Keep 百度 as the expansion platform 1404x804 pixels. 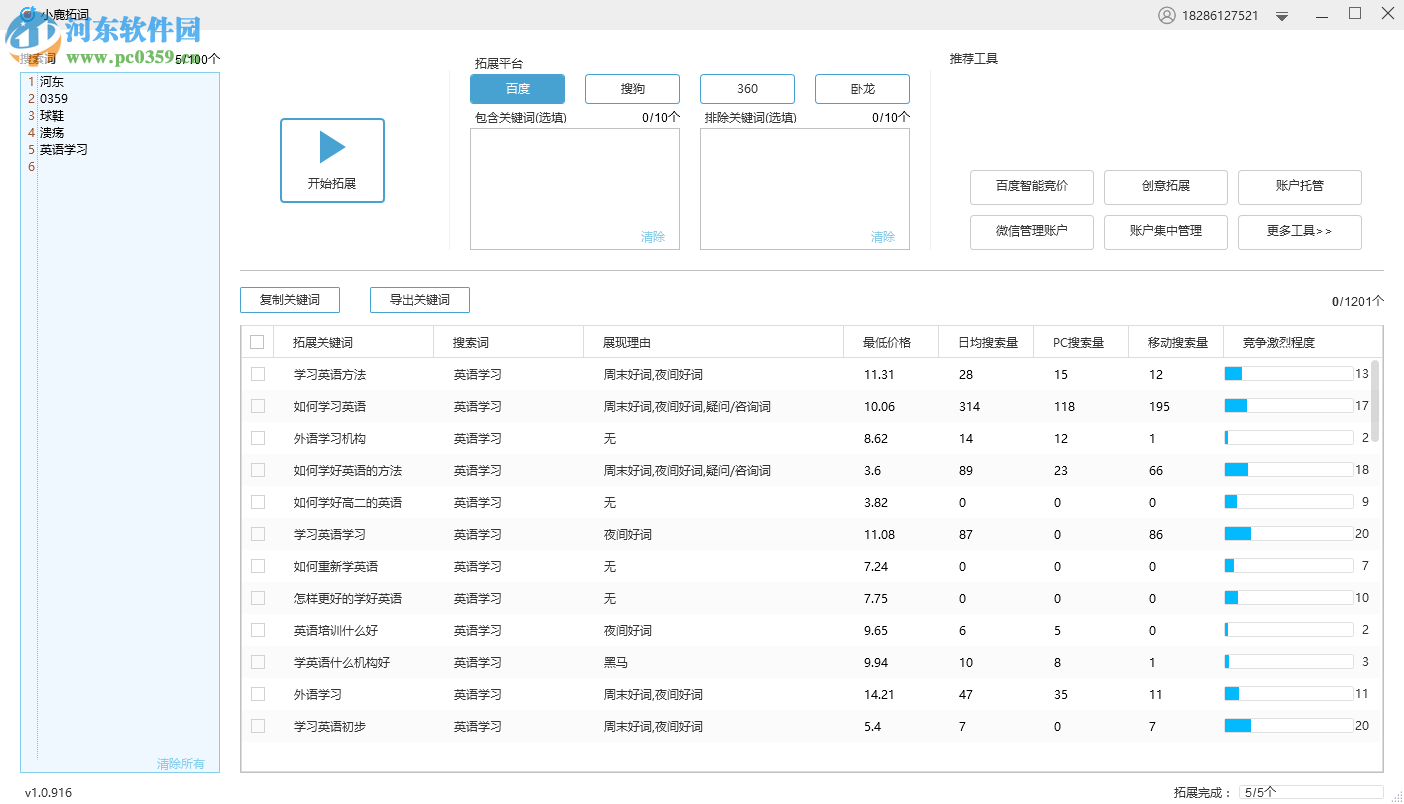point(518,88)
